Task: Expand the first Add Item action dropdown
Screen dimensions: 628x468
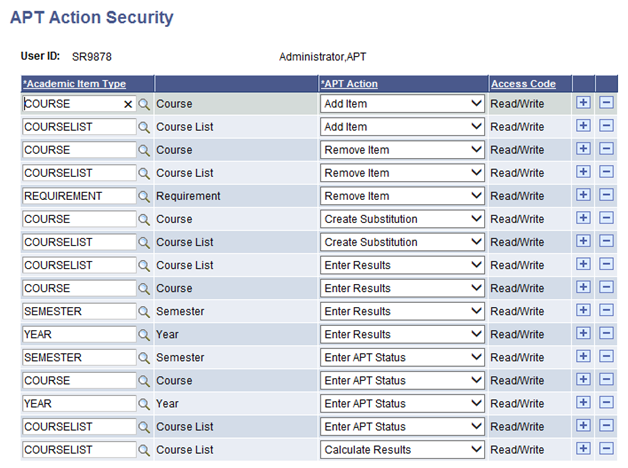Action: pyautogui.click(x=402, y=103)
